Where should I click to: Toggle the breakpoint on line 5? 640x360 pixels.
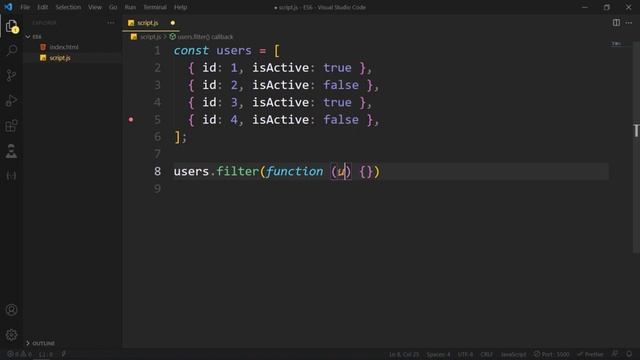click(x=131, y=120)
